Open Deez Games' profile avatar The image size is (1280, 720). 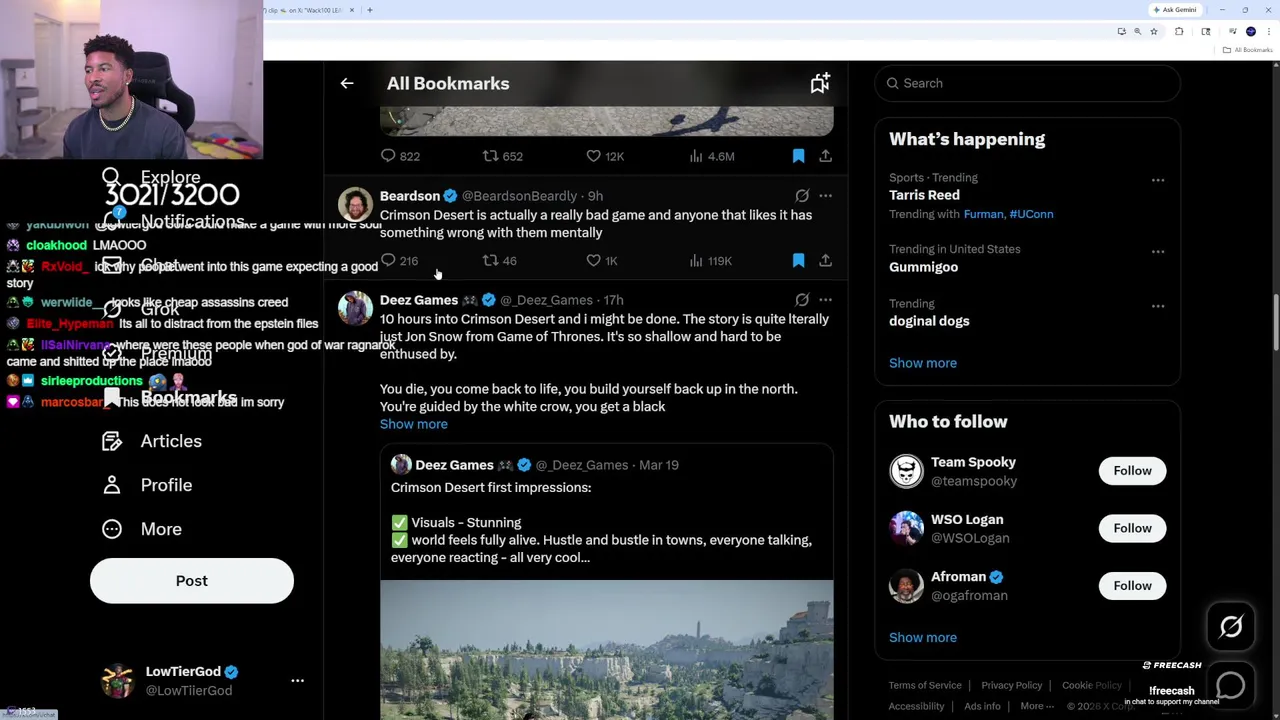coord(355,308)
